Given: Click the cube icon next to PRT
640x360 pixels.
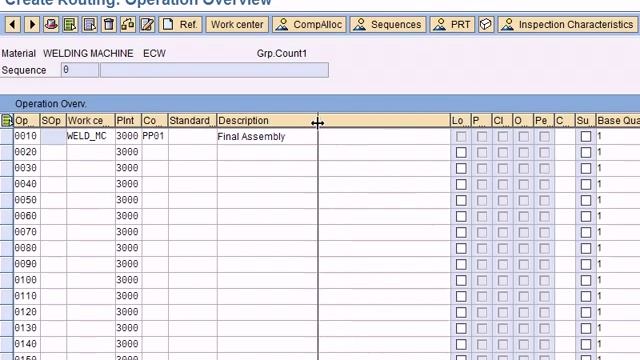Looking at the screenshot, I should tap(486, 24).
